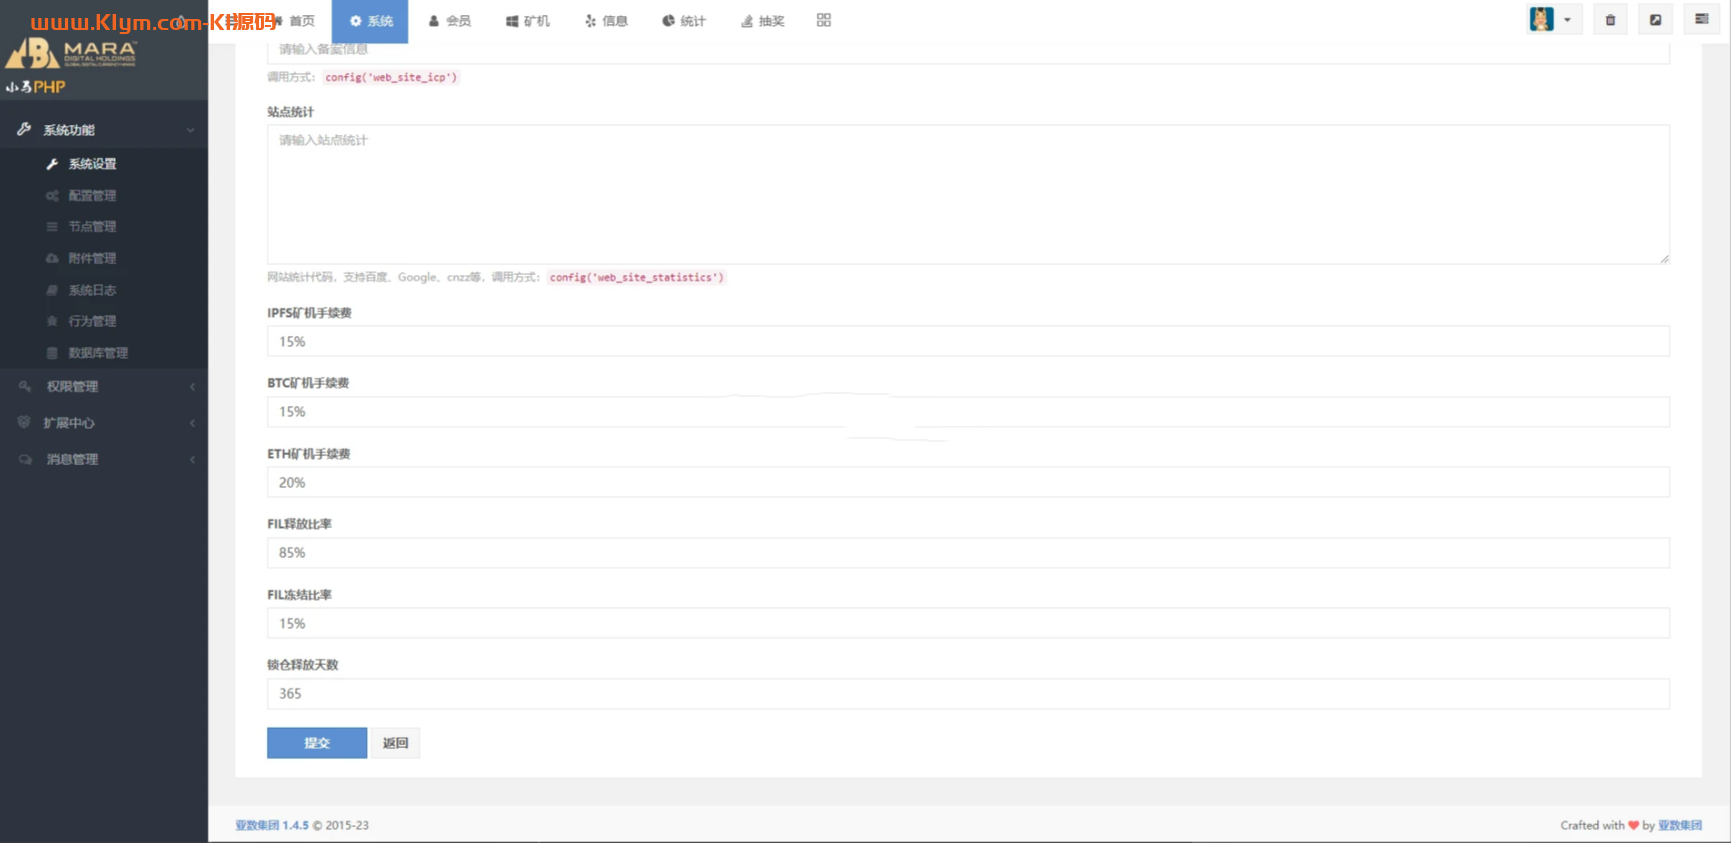Switch to the 统计 statistics tab
The height and width of the screenshot is (843, 1731).
coord(684,21)
